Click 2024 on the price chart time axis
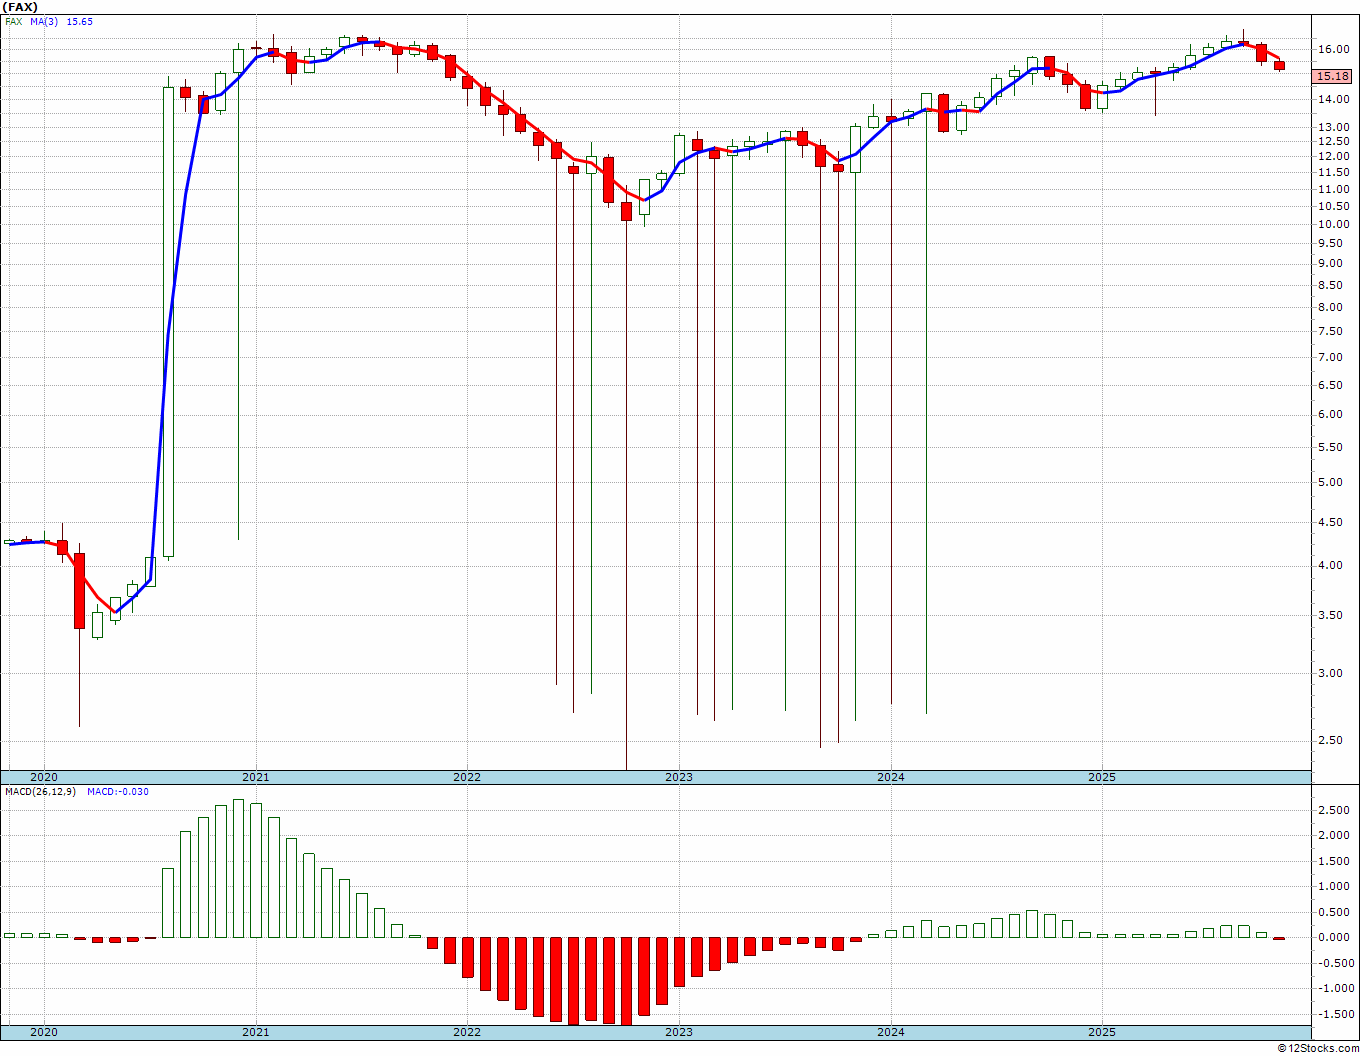 (x=891, y=777)
